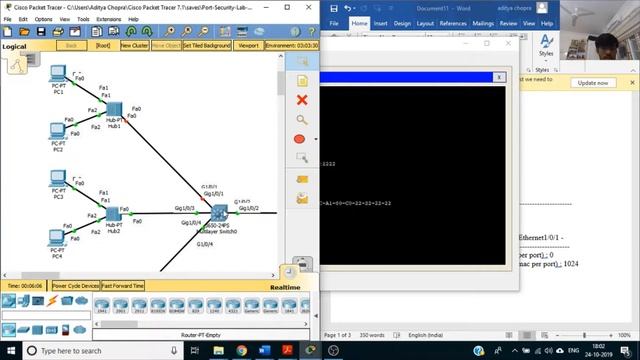Choose the Connections lightning bolt category
Image resolution: width=640 pixels, height=360 pixels.
(52, 301)
